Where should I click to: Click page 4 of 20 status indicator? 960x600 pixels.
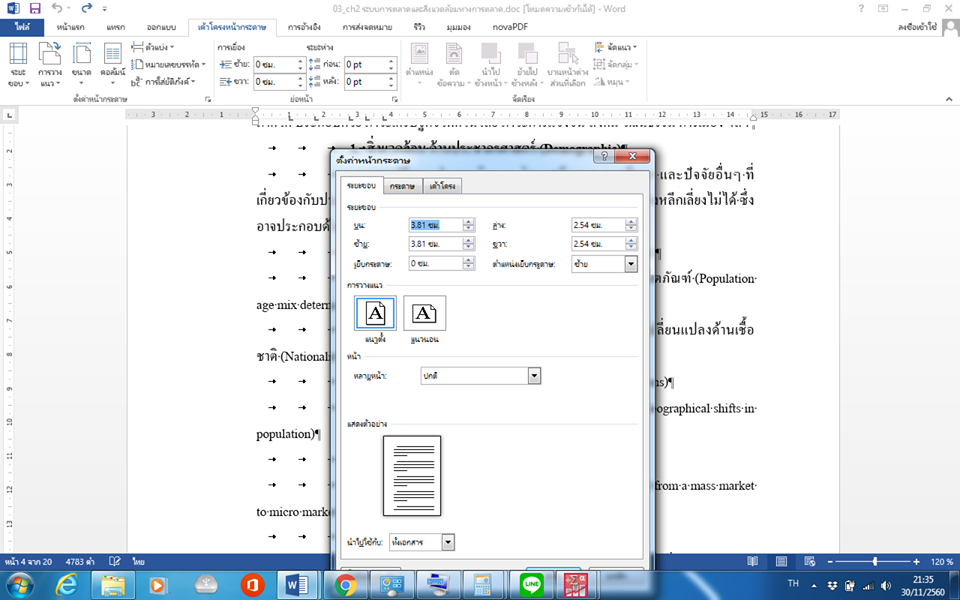pos(28,561)
